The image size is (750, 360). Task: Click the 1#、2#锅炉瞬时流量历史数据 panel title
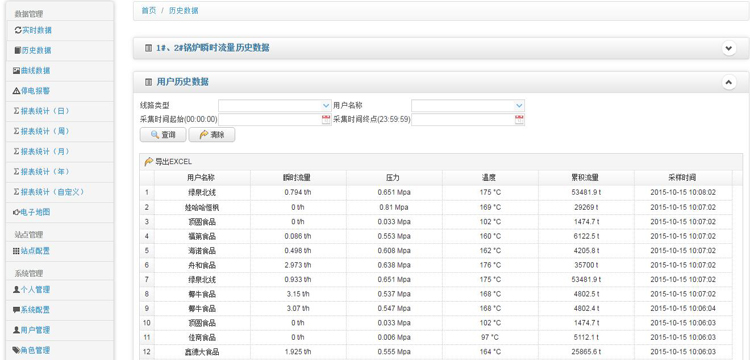(212, 48)
